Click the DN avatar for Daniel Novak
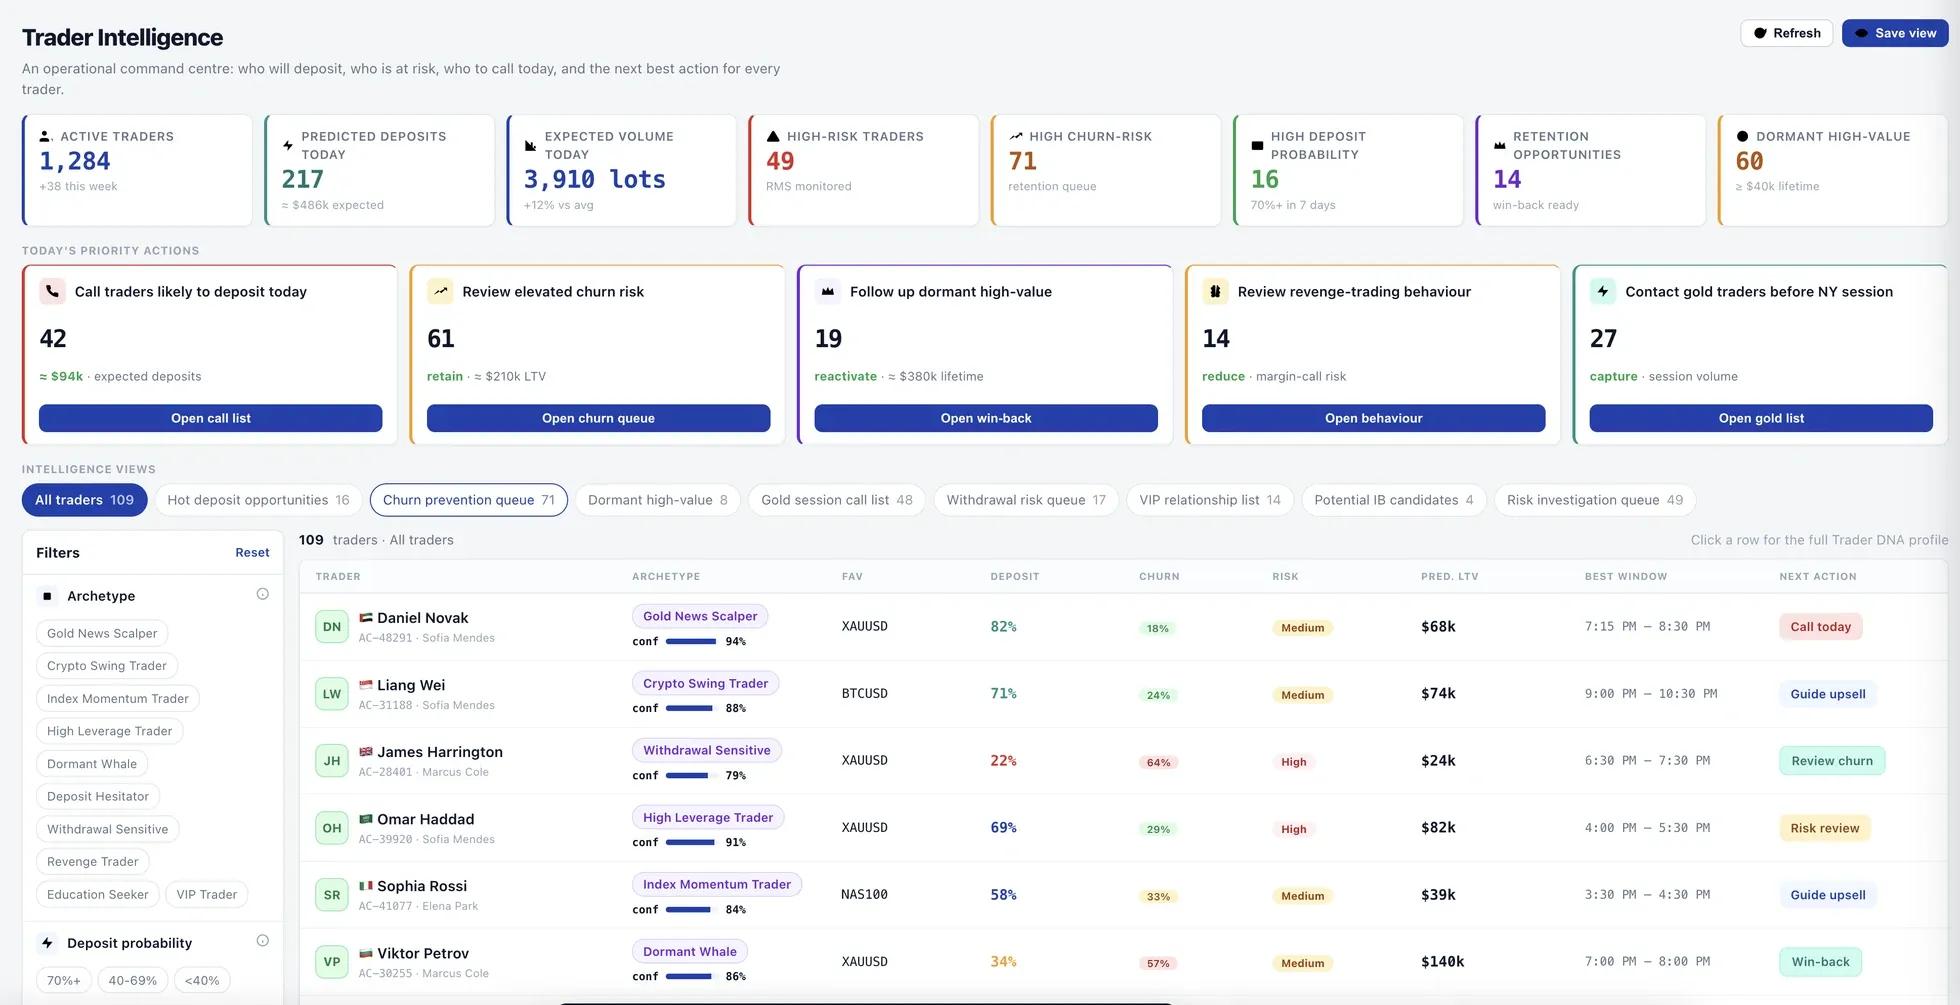The width and height of the screenshot is (1960, 1005). pos(332,627)
